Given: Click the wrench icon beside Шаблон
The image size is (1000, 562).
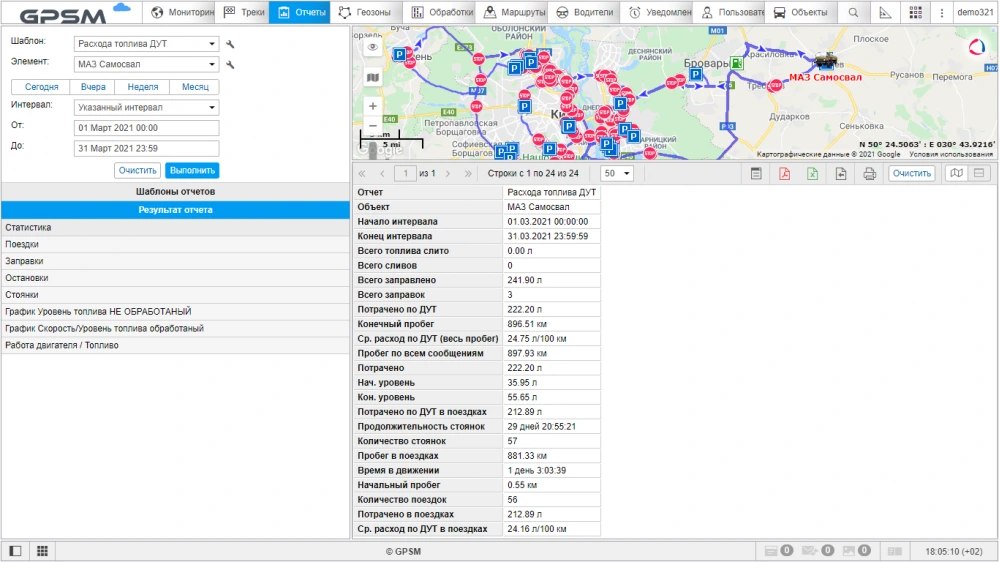Looking at the screenshot, I should 230,44.
